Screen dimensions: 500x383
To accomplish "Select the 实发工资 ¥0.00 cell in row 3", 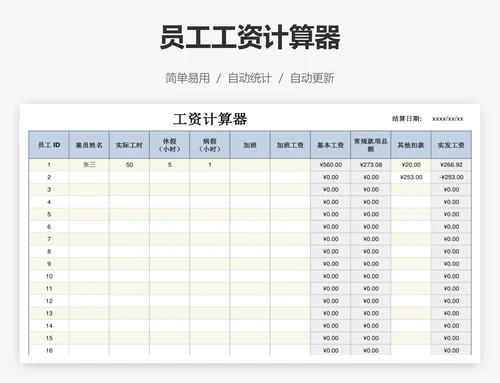I will 451,189.
